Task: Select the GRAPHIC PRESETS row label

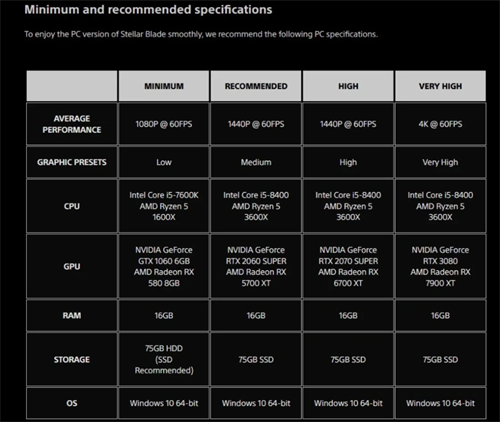Action: 72,162
